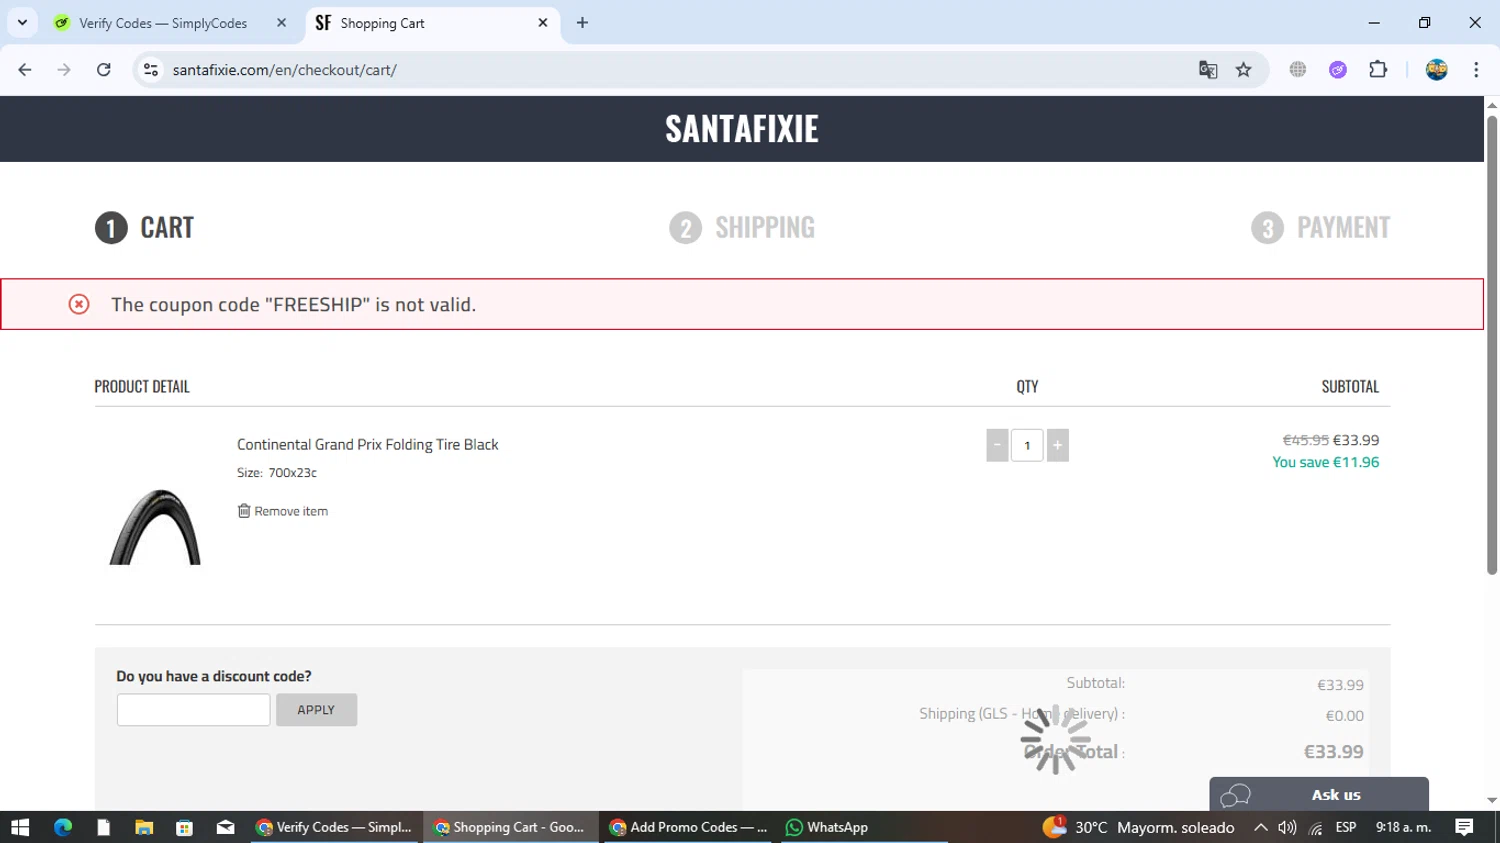Select step 2 SHIPPING
This screenshot has height=843, width=1500.
click(x=742, y=228)
